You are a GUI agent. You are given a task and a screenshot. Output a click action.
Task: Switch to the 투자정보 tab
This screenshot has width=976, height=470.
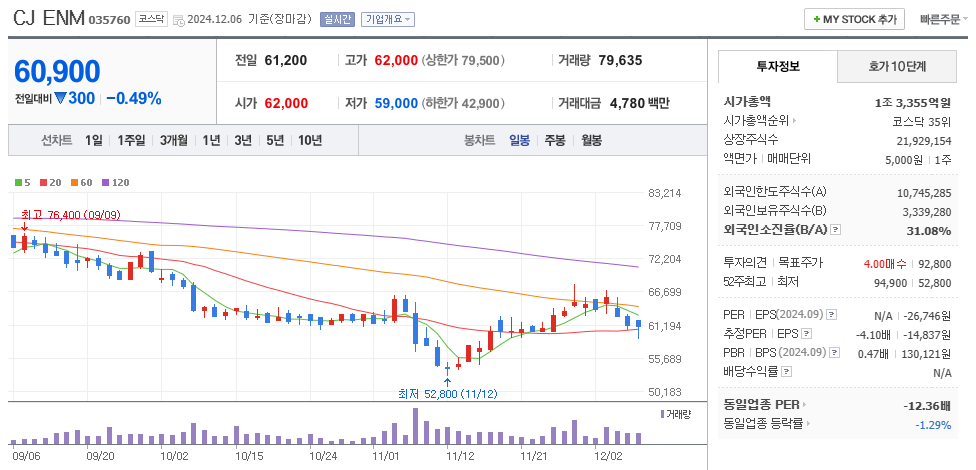pyautogui.click(x=778, y=66)
